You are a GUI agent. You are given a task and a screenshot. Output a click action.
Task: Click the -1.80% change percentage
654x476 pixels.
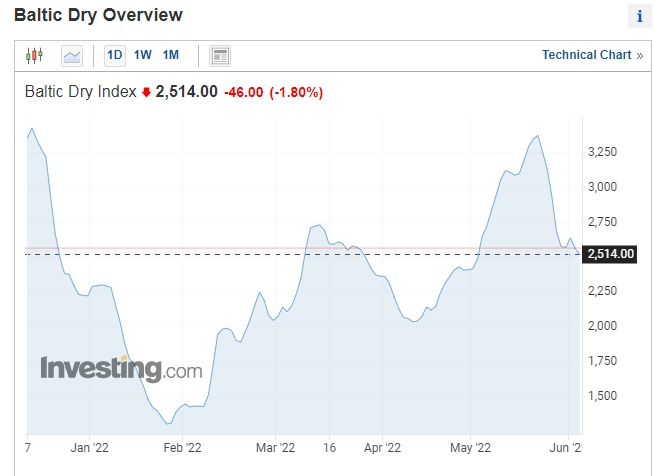(296, 93)
